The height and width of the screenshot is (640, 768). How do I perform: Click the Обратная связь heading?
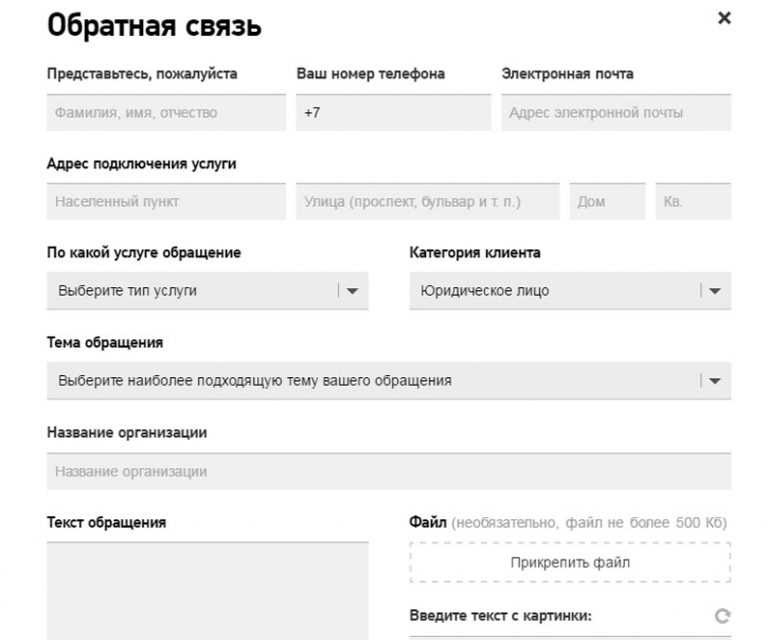click(x=154, y=25)
